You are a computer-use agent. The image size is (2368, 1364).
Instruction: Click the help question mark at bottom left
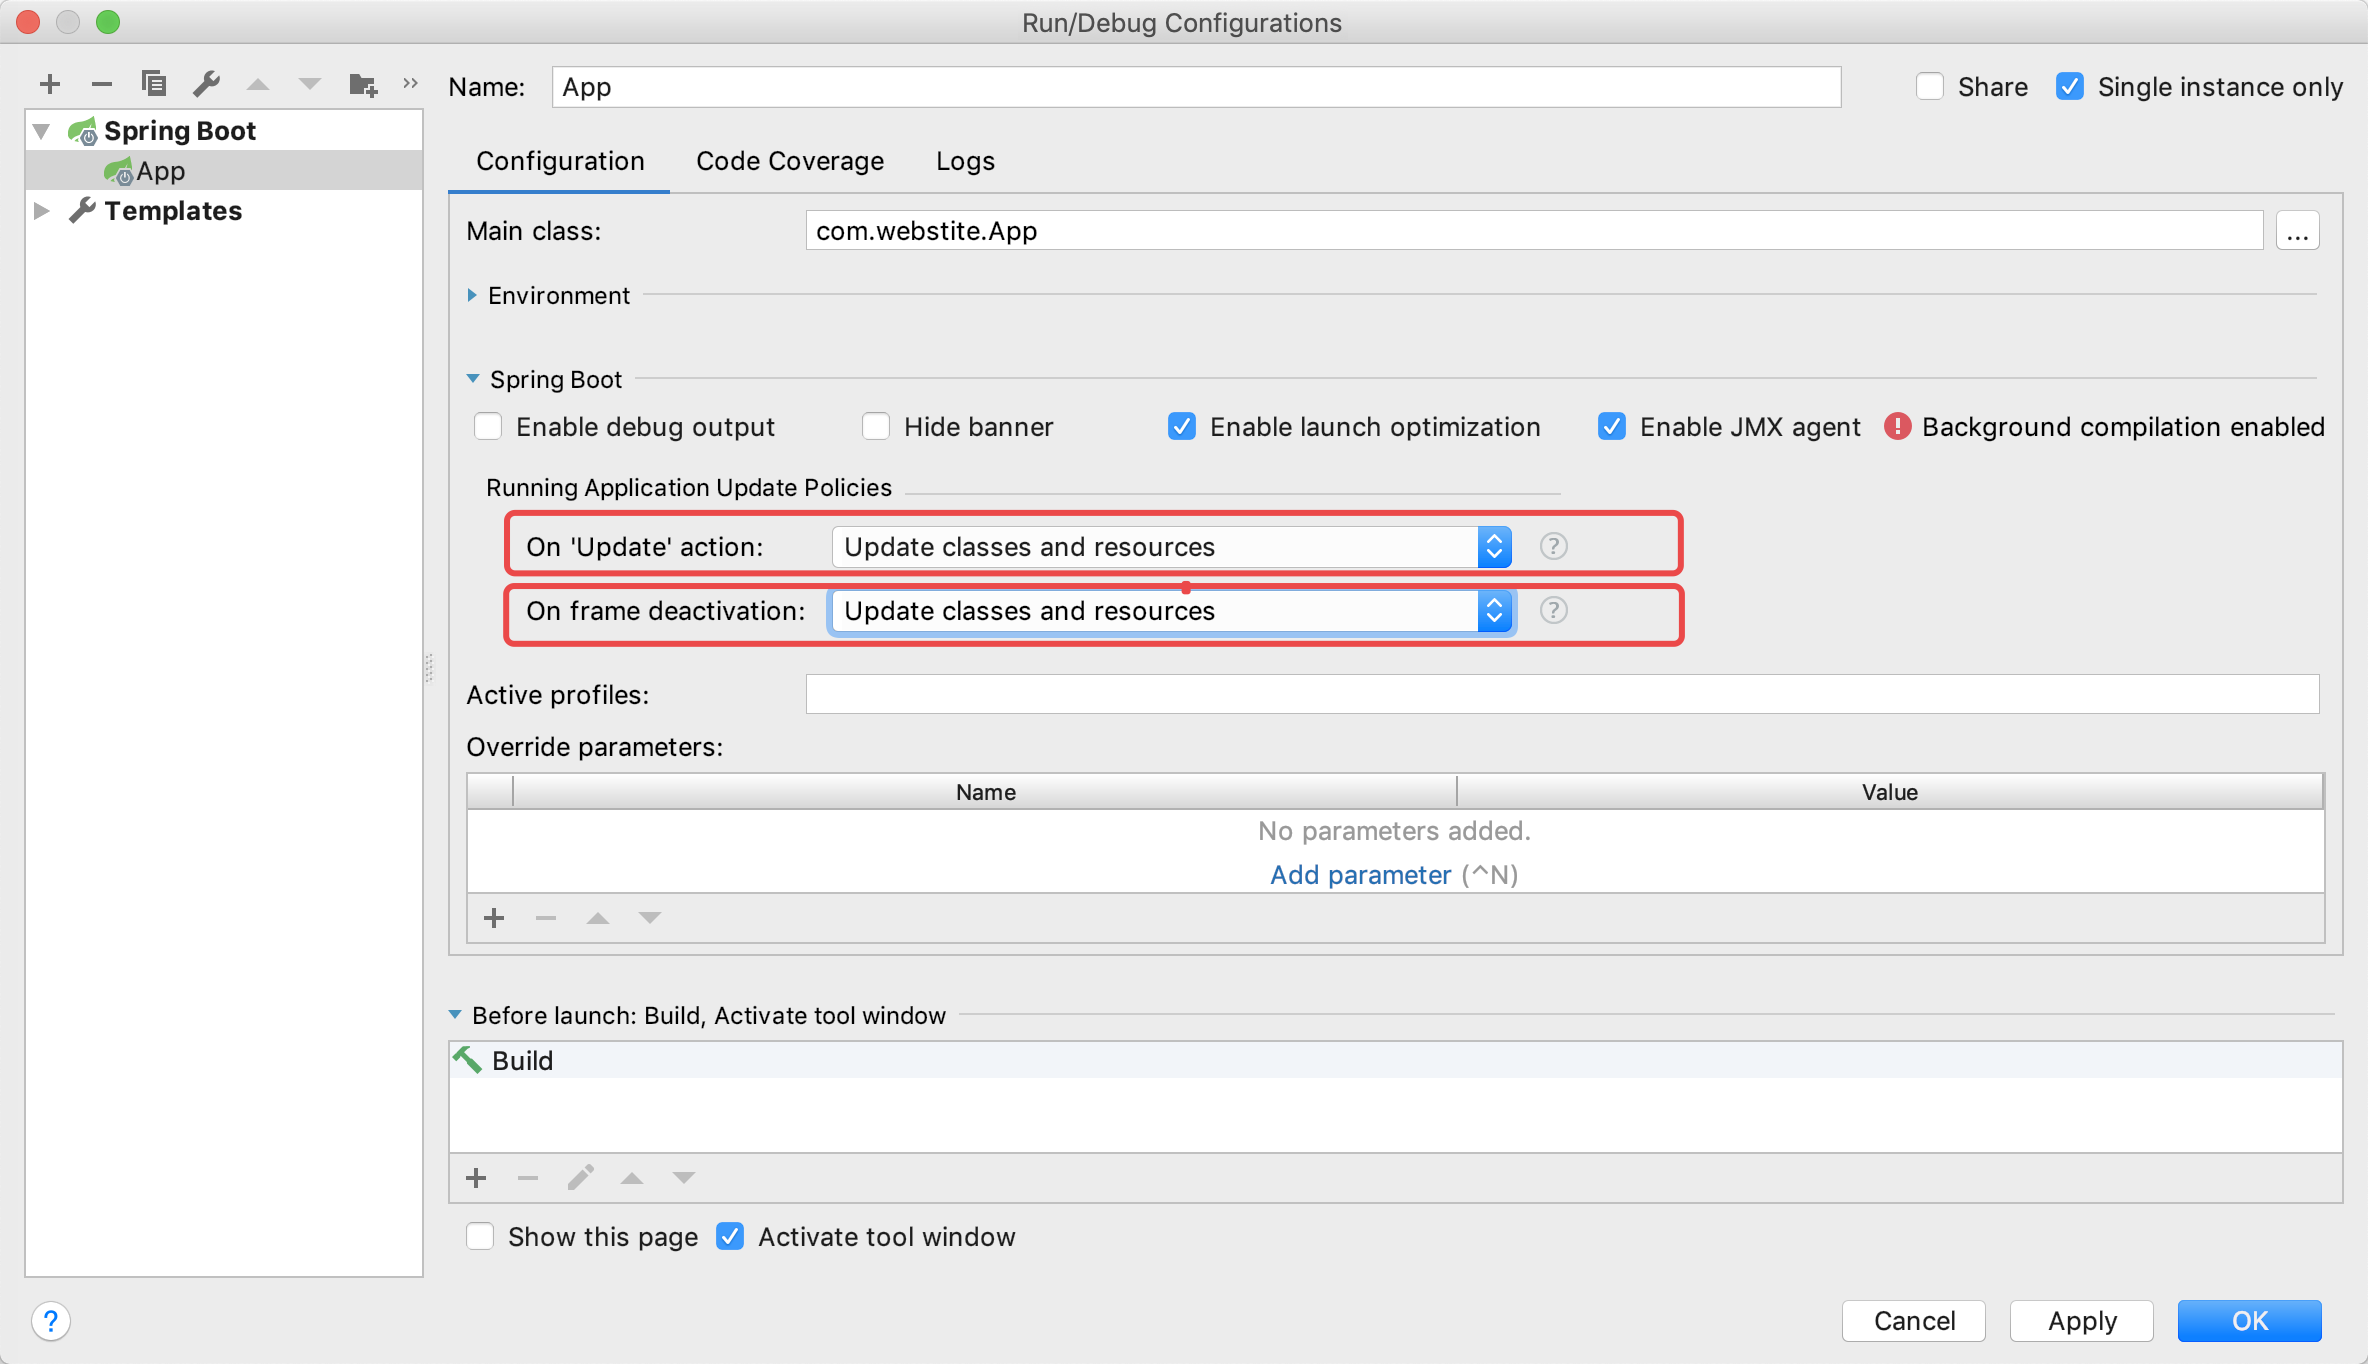(51, 1321)
